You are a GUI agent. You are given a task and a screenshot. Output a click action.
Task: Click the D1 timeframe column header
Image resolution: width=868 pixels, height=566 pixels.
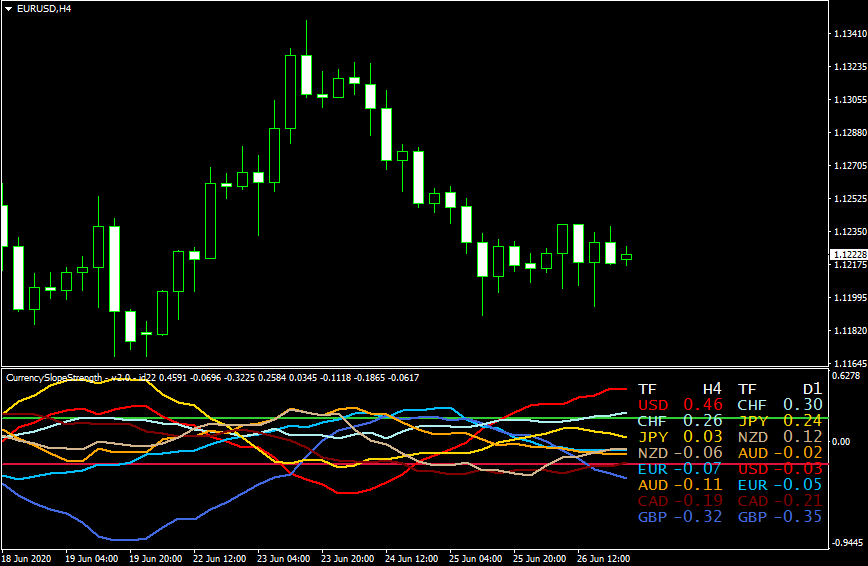[x=810, y=387]
